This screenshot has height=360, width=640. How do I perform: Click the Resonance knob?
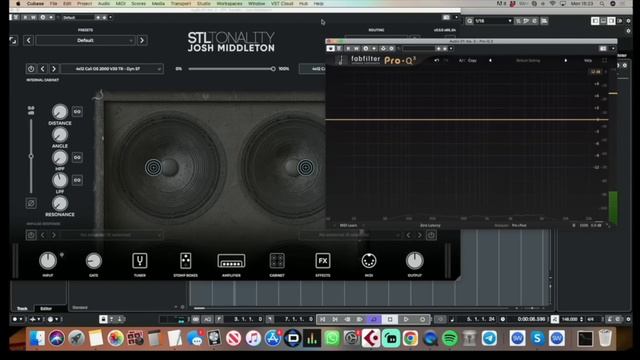(x=60, y=203)
